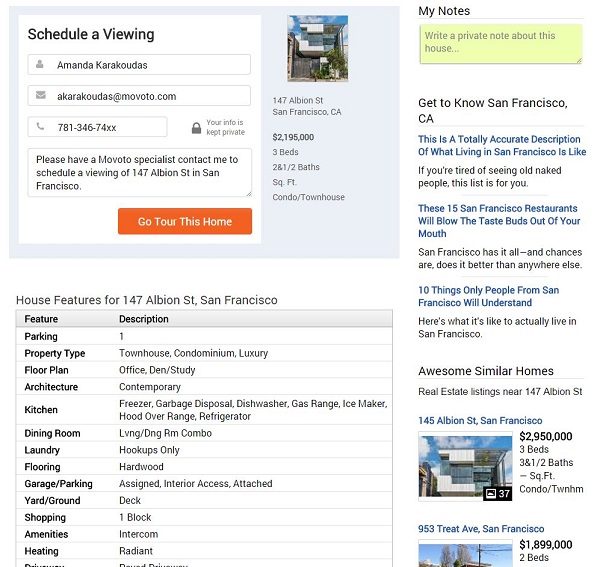Click the Go Tour This Home button
Screen dimensions: 600x567
(185, 221)
